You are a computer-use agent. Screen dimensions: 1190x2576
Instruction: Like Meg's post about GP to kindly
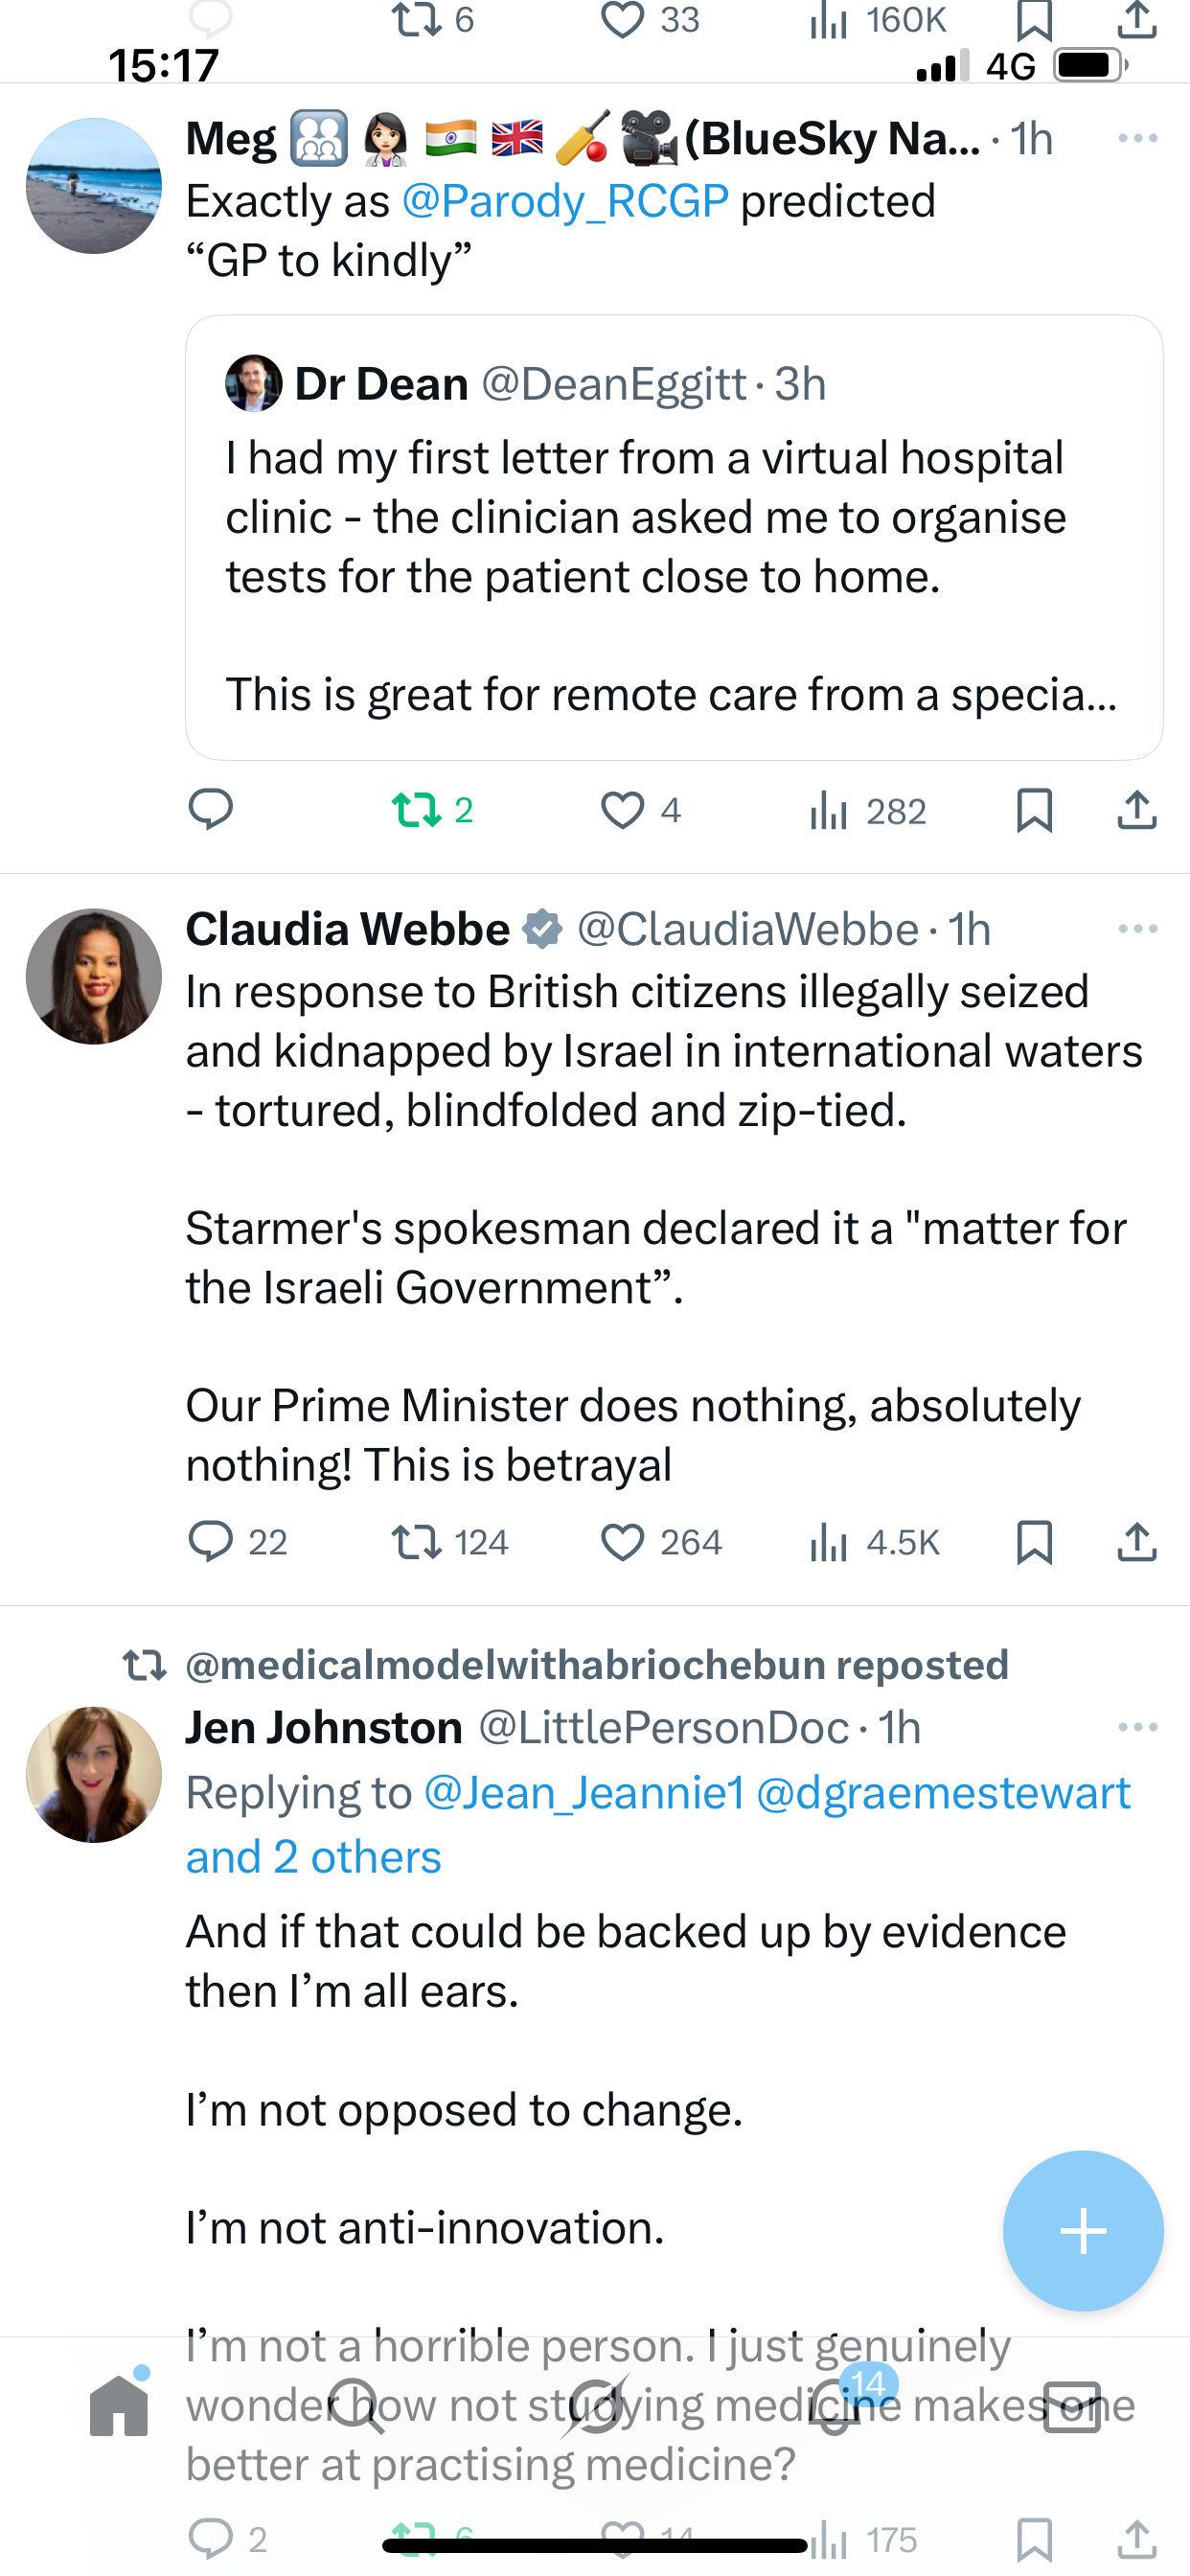point(622,810)
